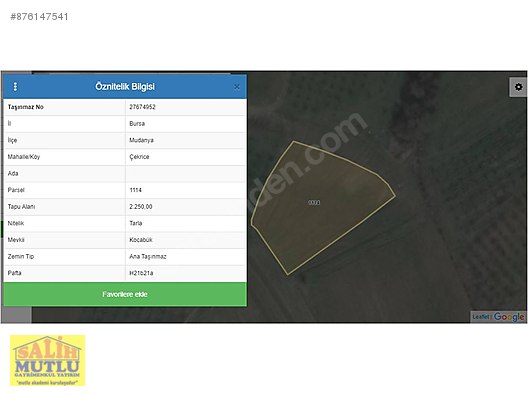Select the Zemin Tip value Ana Taşınmaz
Image resolution: width=528 pixels, height=396 pixels.
[x=148, y=257]
